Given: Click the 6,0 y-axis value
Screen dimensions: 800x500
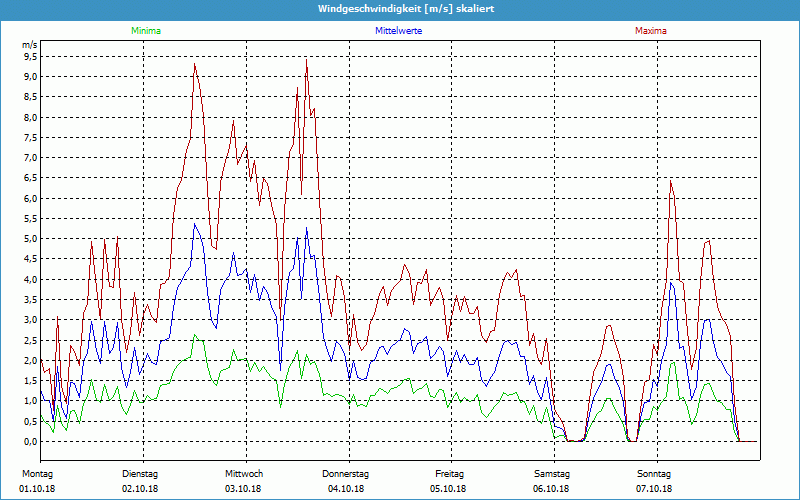Looking at the screenshot, I should [31, 198].
